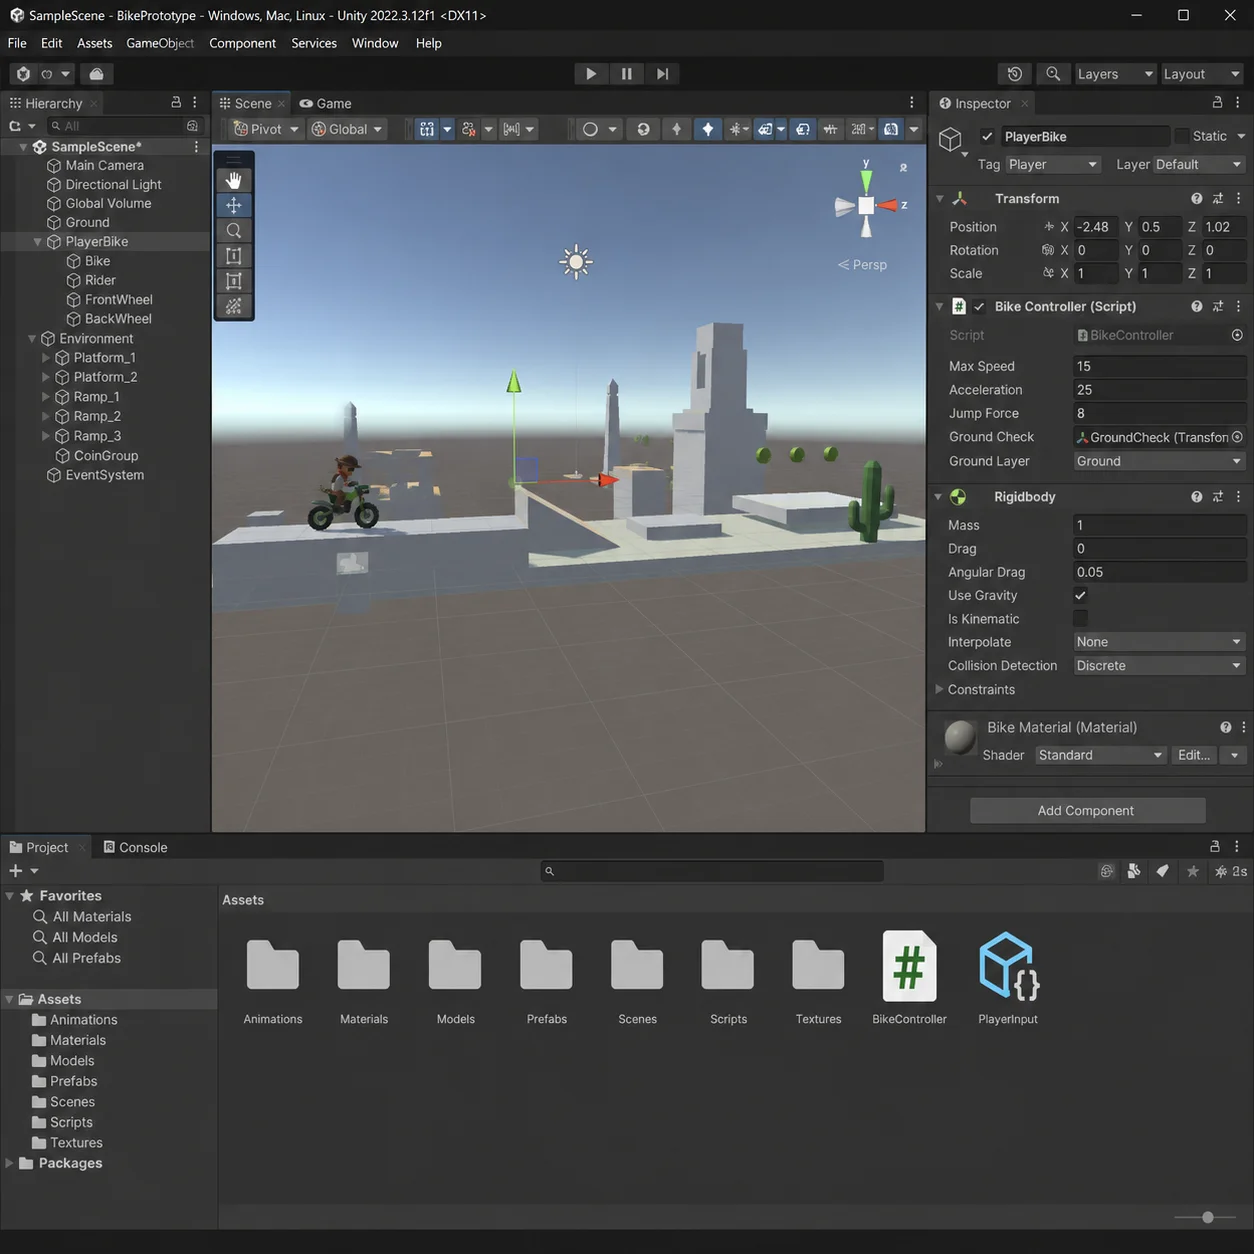Select CoinGroup in Hierarchy
This screenshot has width=1254, height=1254.
tap(105, 456)
